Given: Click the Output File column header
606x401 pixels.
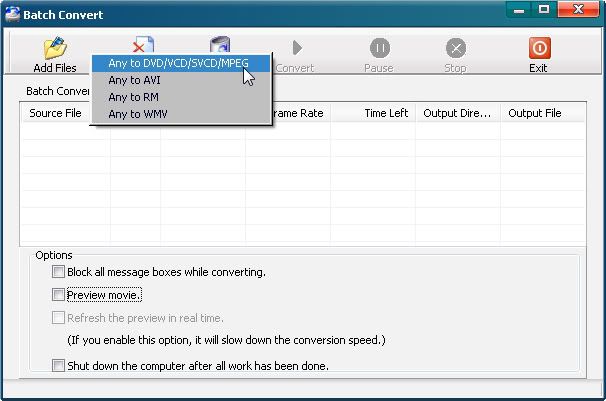Looking at the screenshot, I should point(534,113).
